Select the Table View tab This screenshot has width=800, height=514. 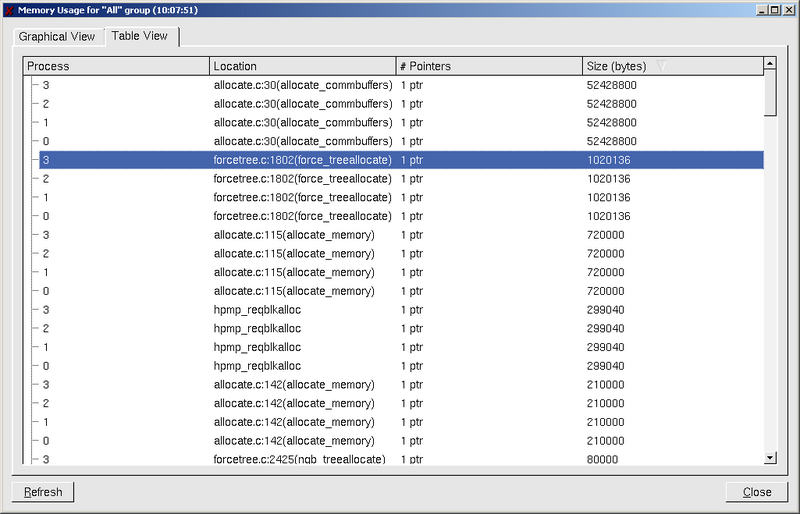coord(140,36)
